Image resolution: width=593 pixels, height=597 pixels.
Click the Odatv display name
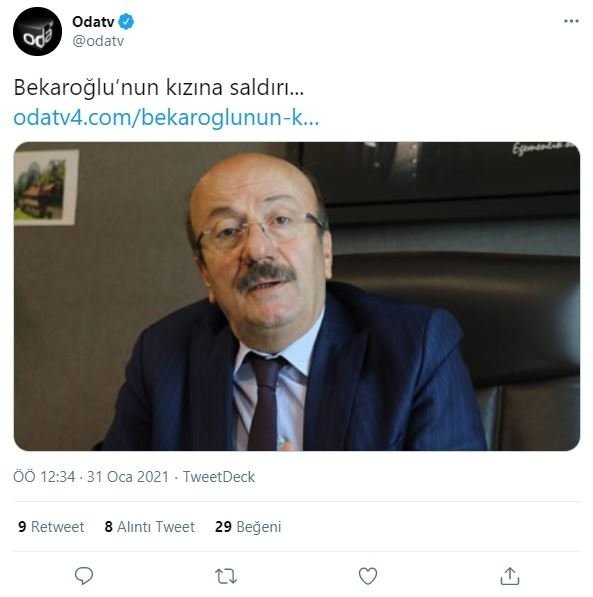point(93,22)
